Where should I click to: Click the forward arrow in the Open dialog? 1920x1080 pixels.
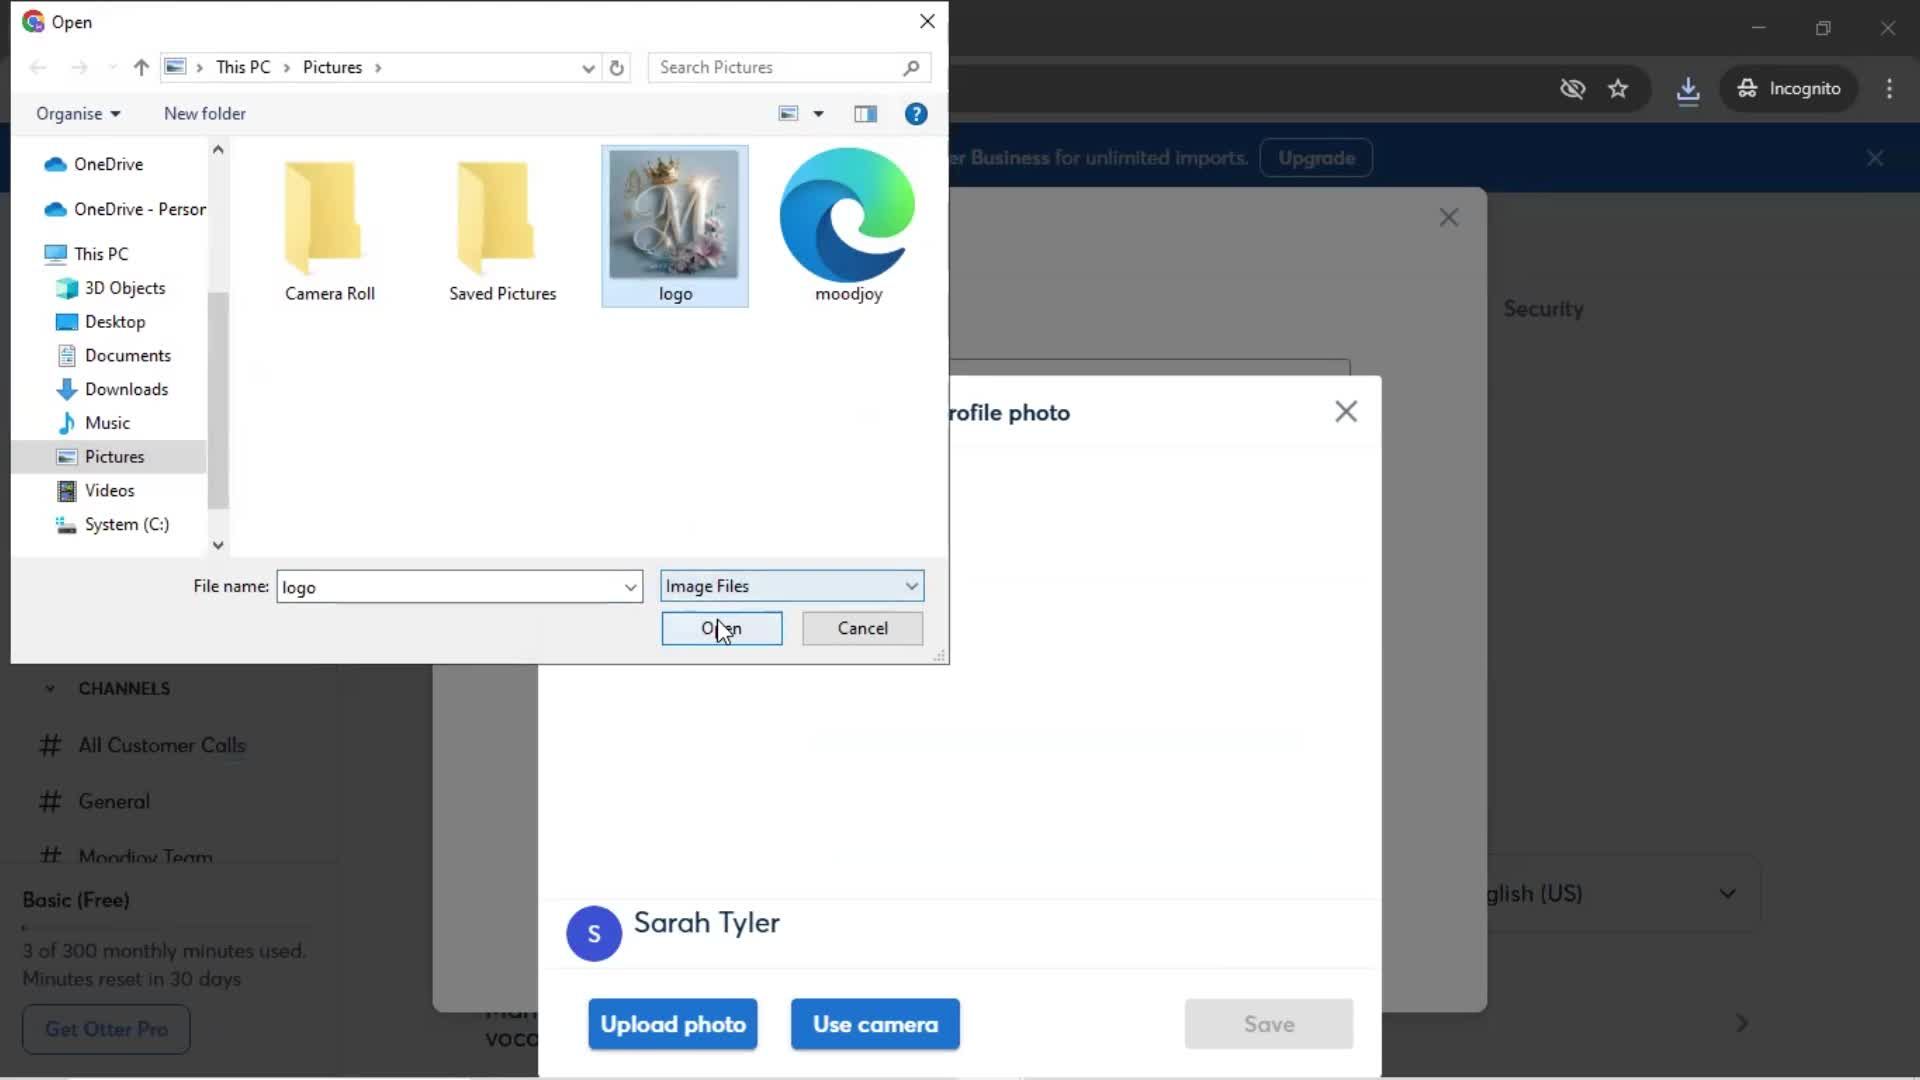click(79, 67)
